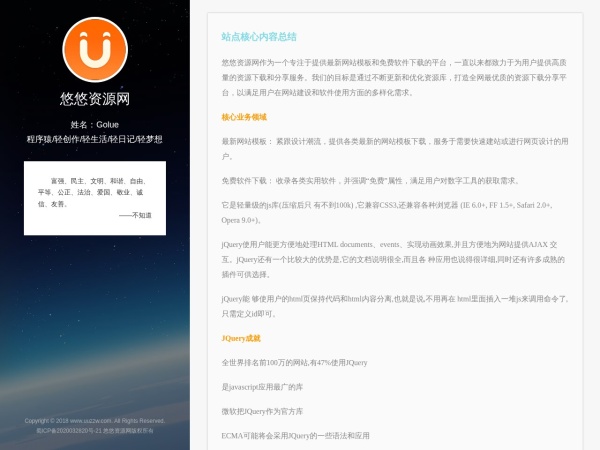Click the orange U logo avatar
The height and width of the screenshot is (450, 600).
(95, 50)
